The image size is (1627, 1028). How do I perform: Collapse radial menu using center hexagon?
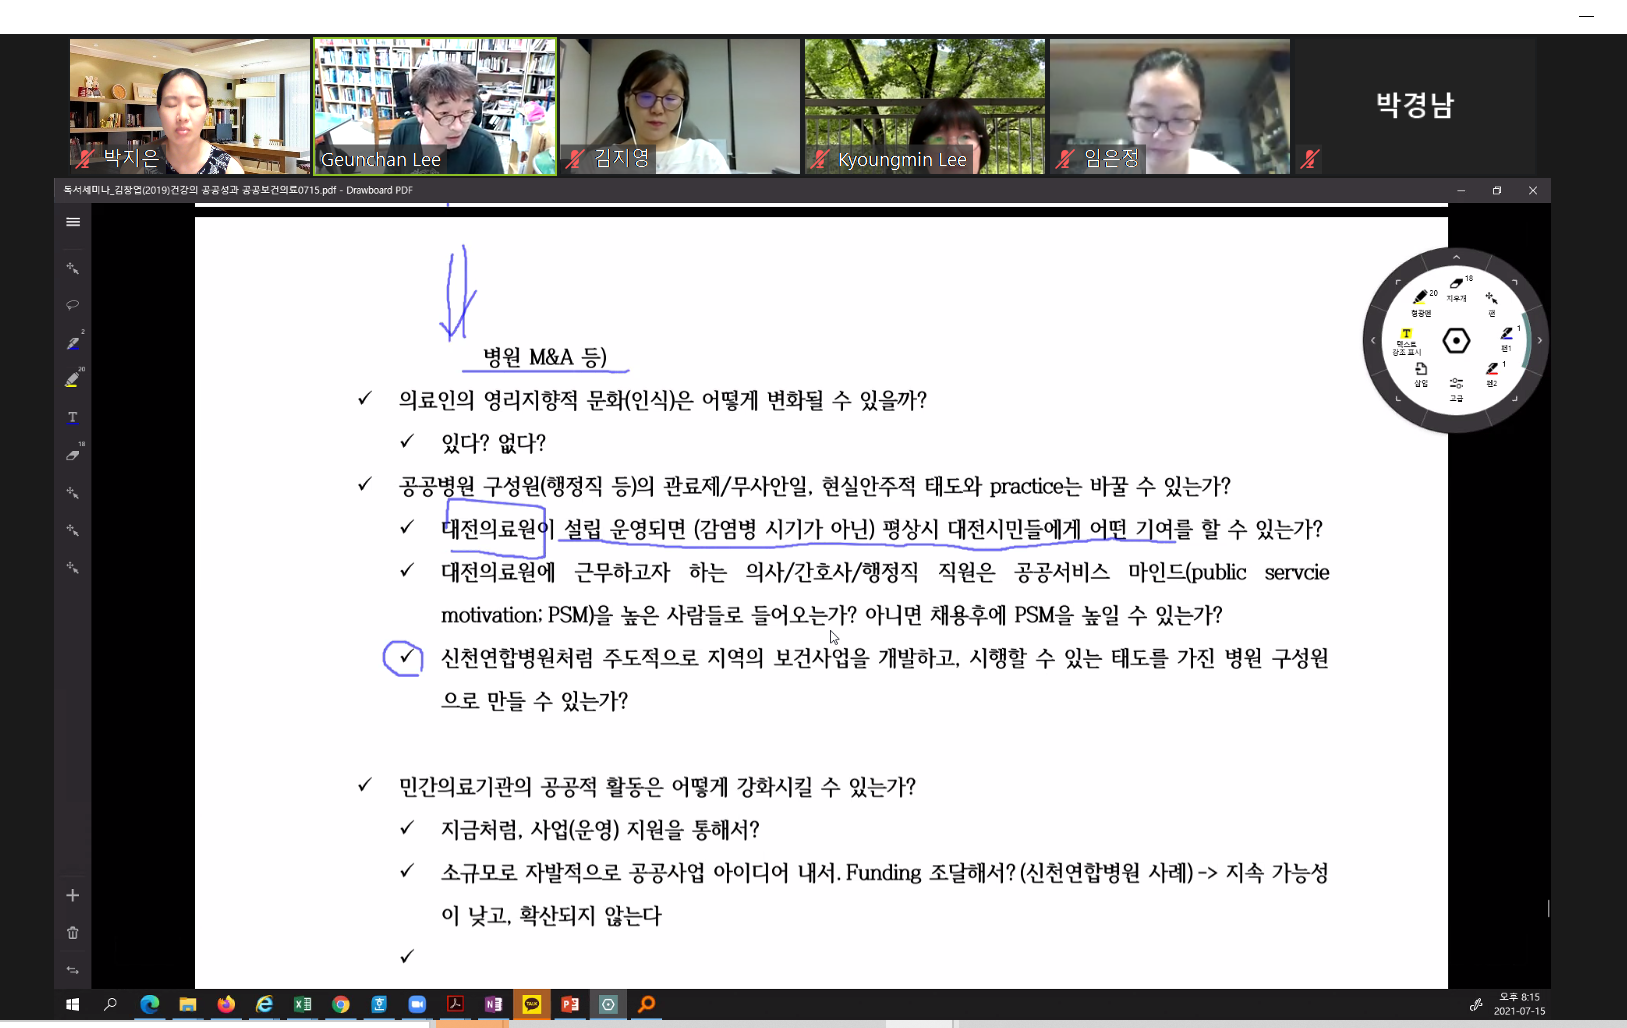pos(1456,341)
